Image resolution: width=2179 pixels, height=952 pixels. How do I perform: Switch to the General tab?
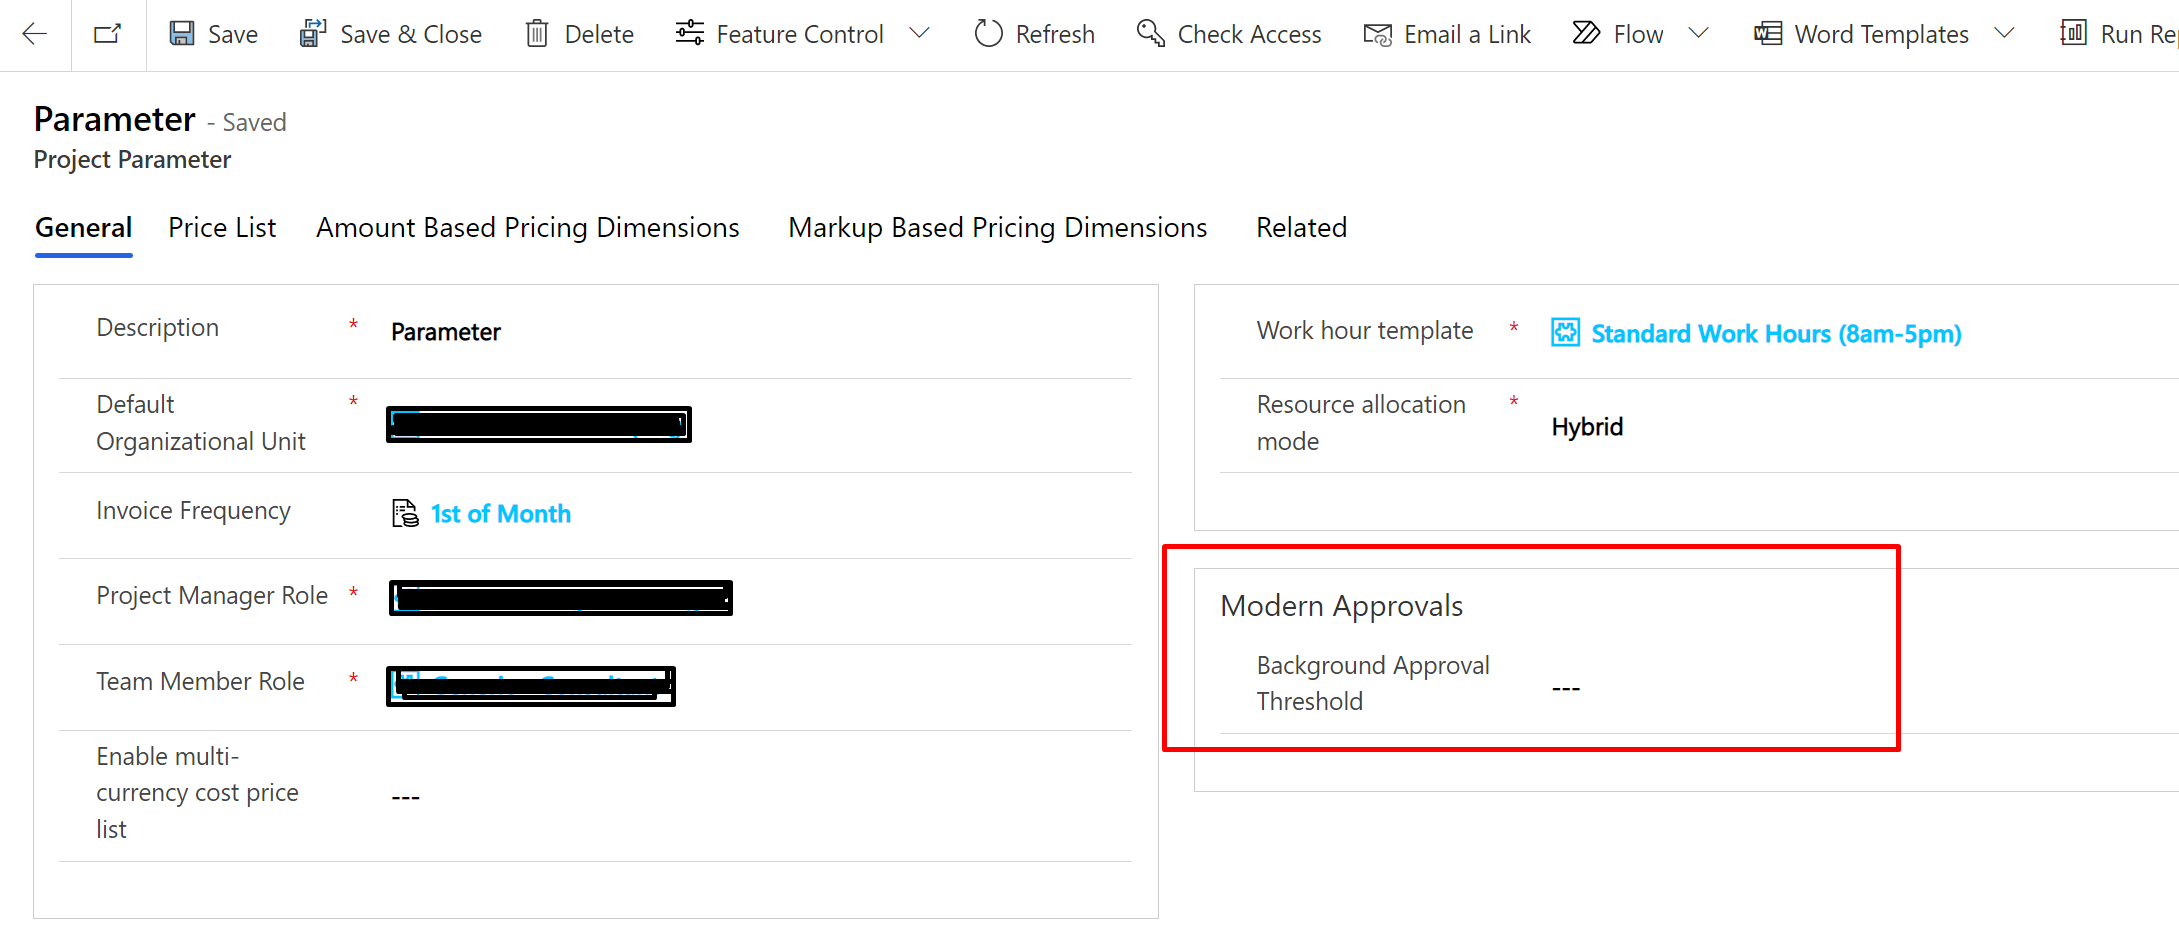coord(84,228)
